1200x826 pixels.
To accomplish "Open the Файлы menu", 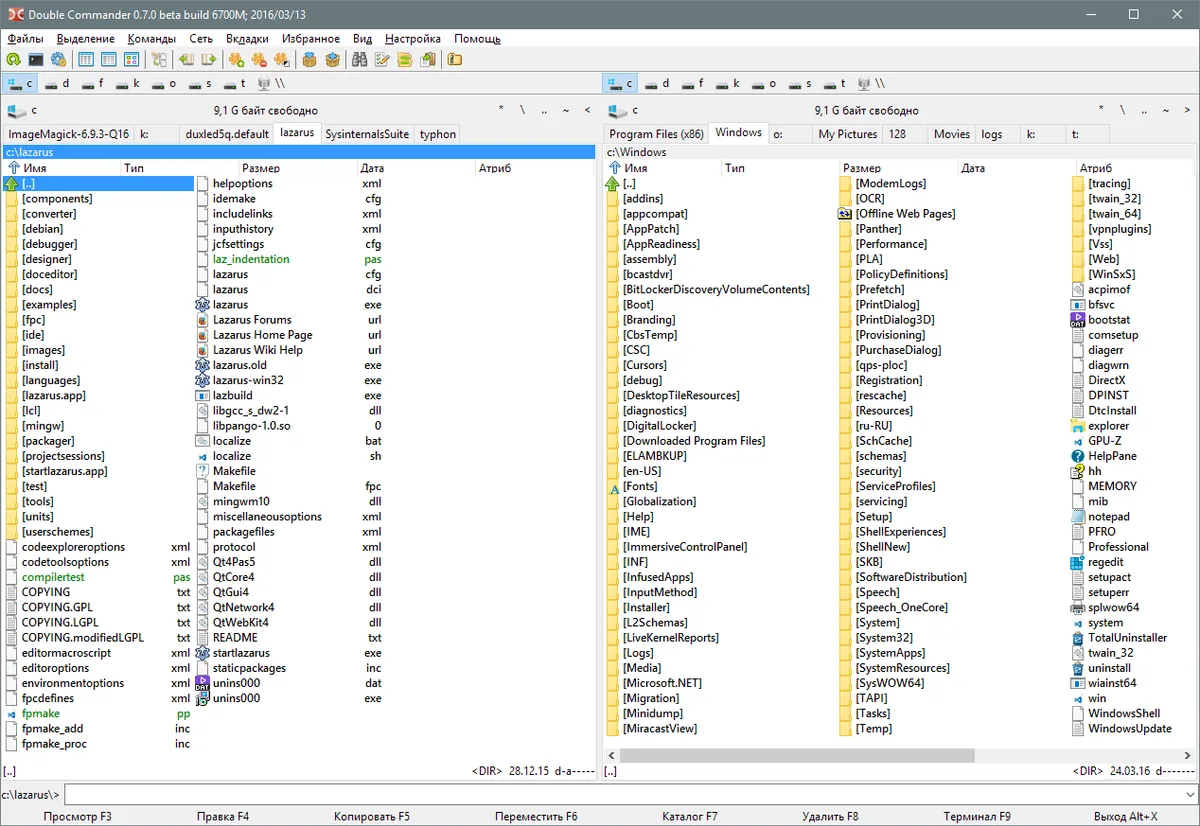I will 25,39.
